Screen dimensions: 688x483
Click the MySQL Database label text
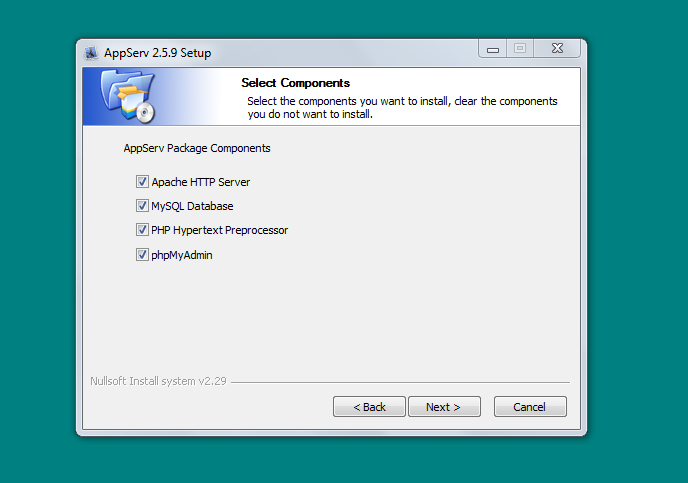click(192, 206)
